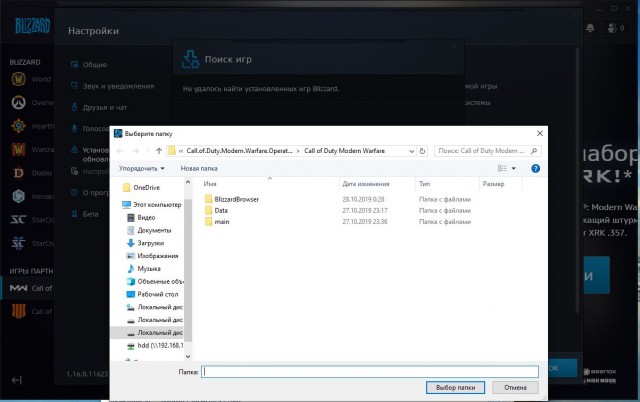The width and height of the screenshot is (640, 402).
Task: Create a new folder with Новая папка
Action: click(199, 169)
